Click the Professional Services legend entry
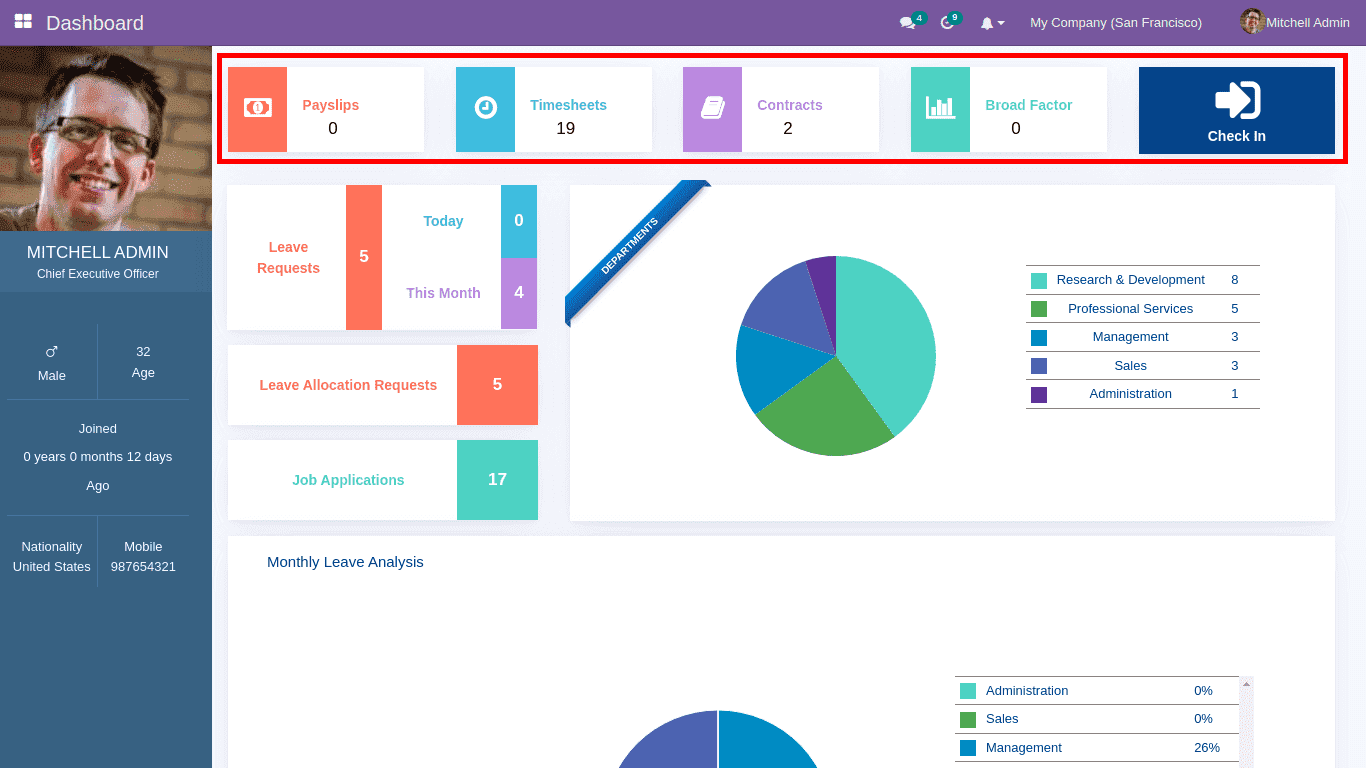This screenshot has height=768, width=1366. [x=1130, y=308]
